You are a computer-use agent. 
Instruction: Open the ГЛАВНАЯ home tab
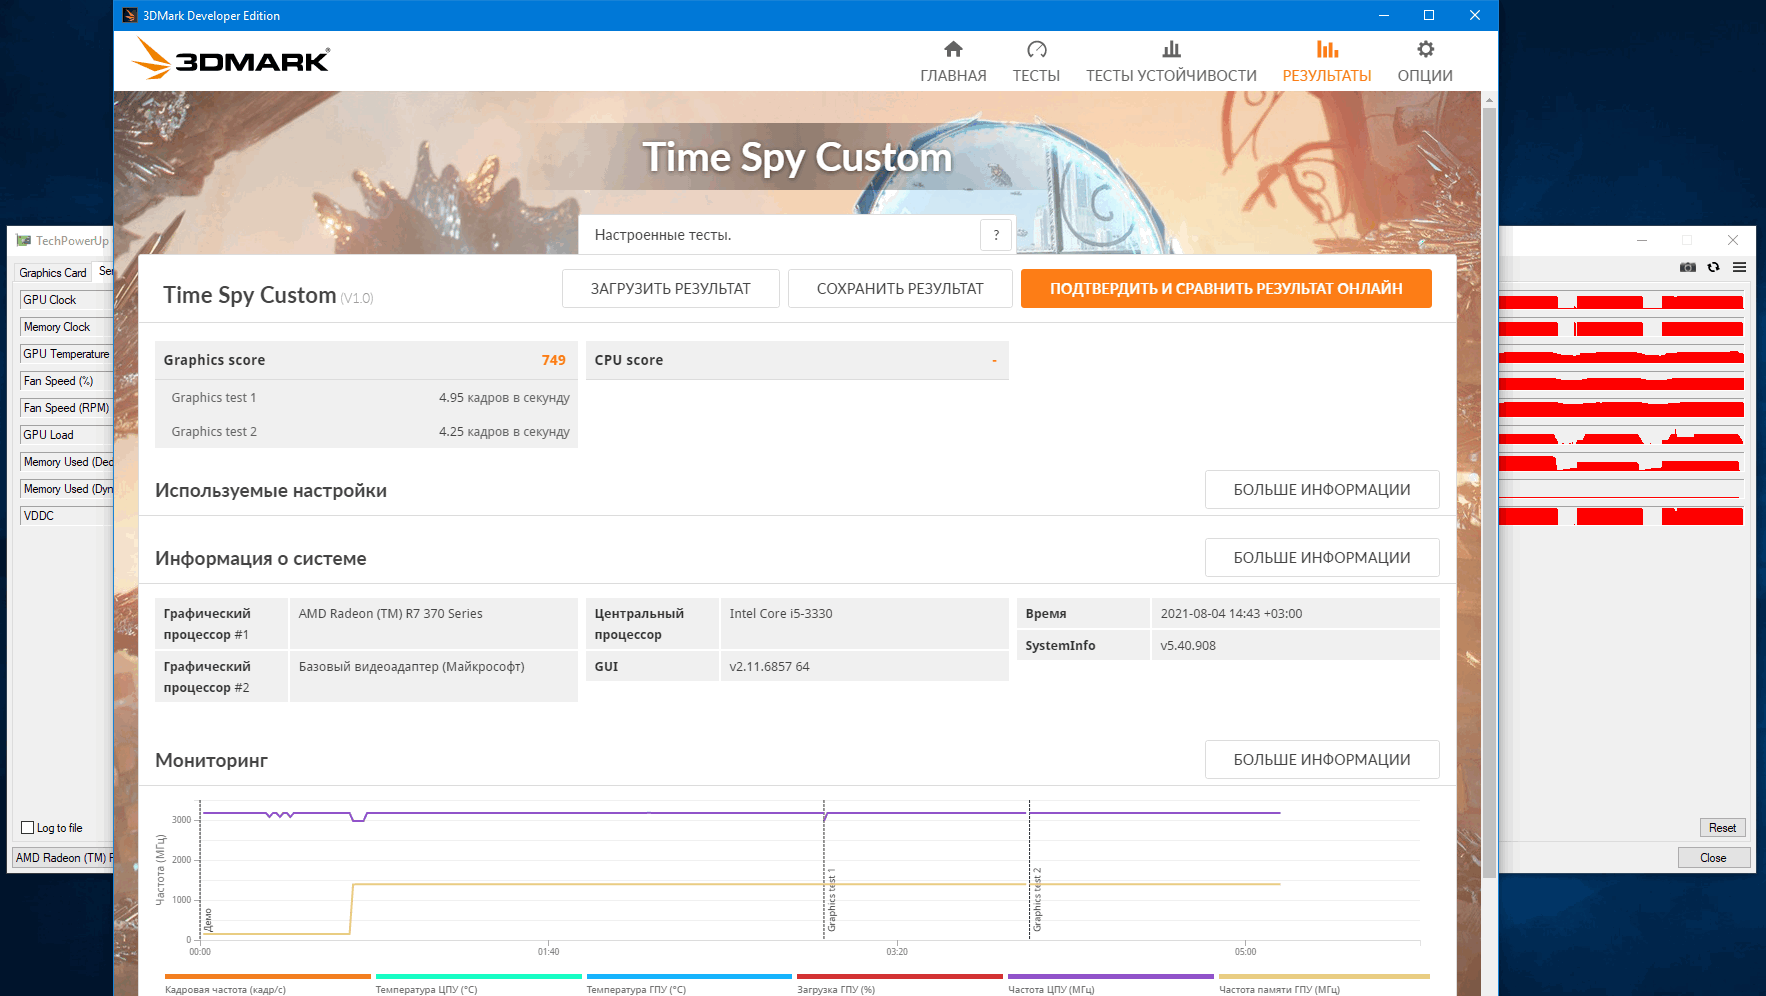(x=953, y=62)
